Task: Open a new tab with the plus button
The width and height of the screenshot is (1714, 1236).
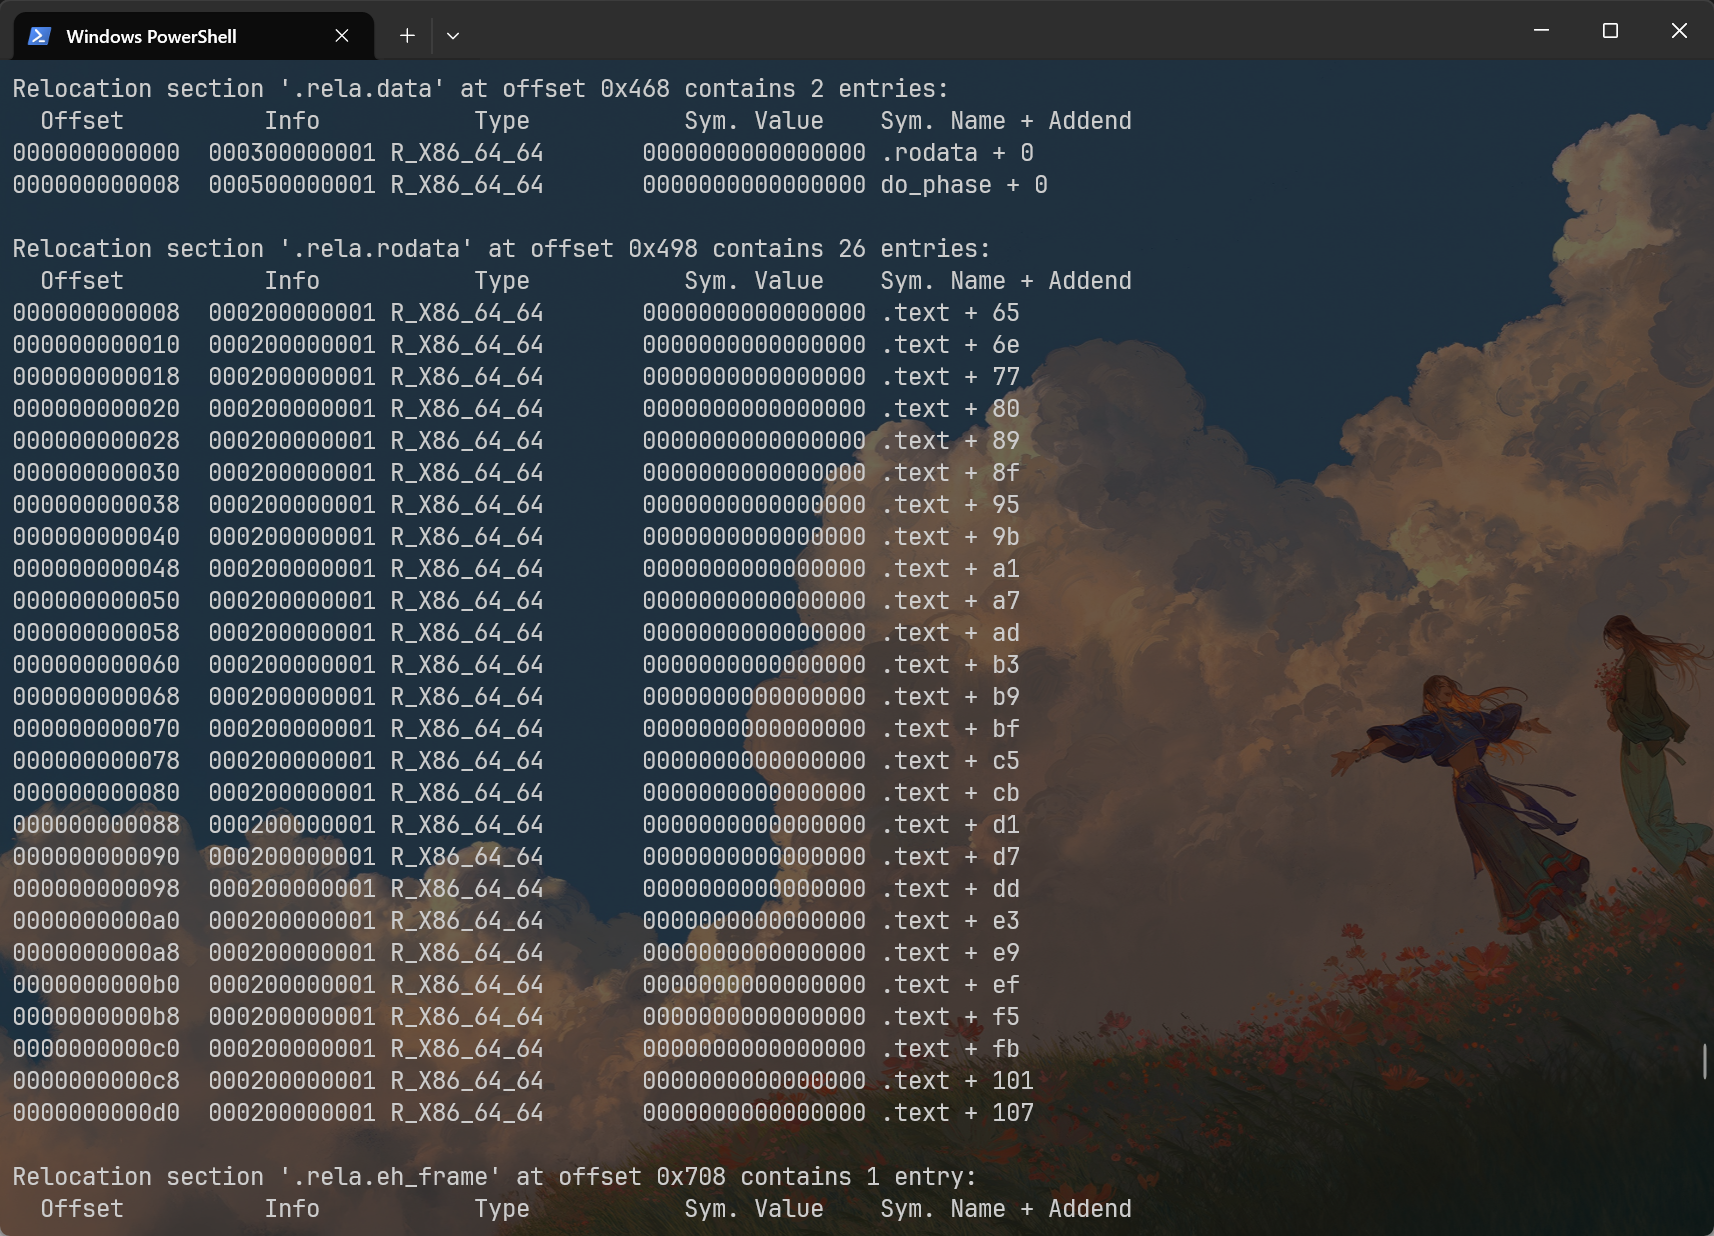Action: 407,36
